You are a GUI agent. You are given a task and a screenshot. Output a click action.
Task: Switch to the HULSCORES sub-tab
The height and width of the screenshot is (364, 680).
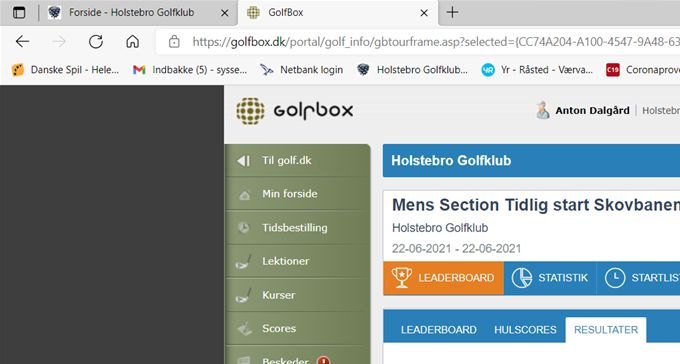(x=525, y=330)
